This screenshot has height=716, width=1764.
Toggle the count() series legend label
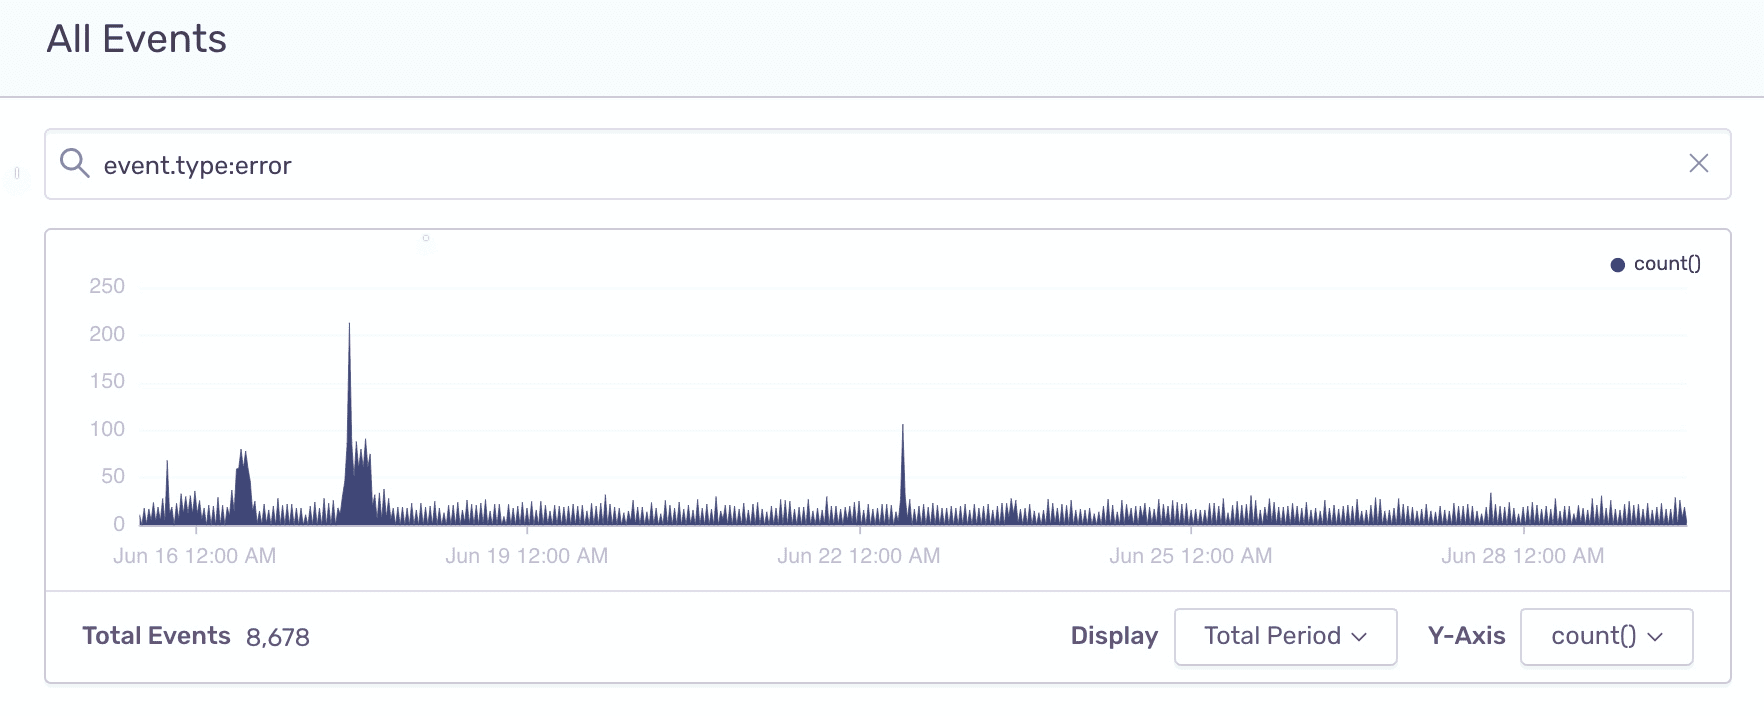tap(1666, 264)
